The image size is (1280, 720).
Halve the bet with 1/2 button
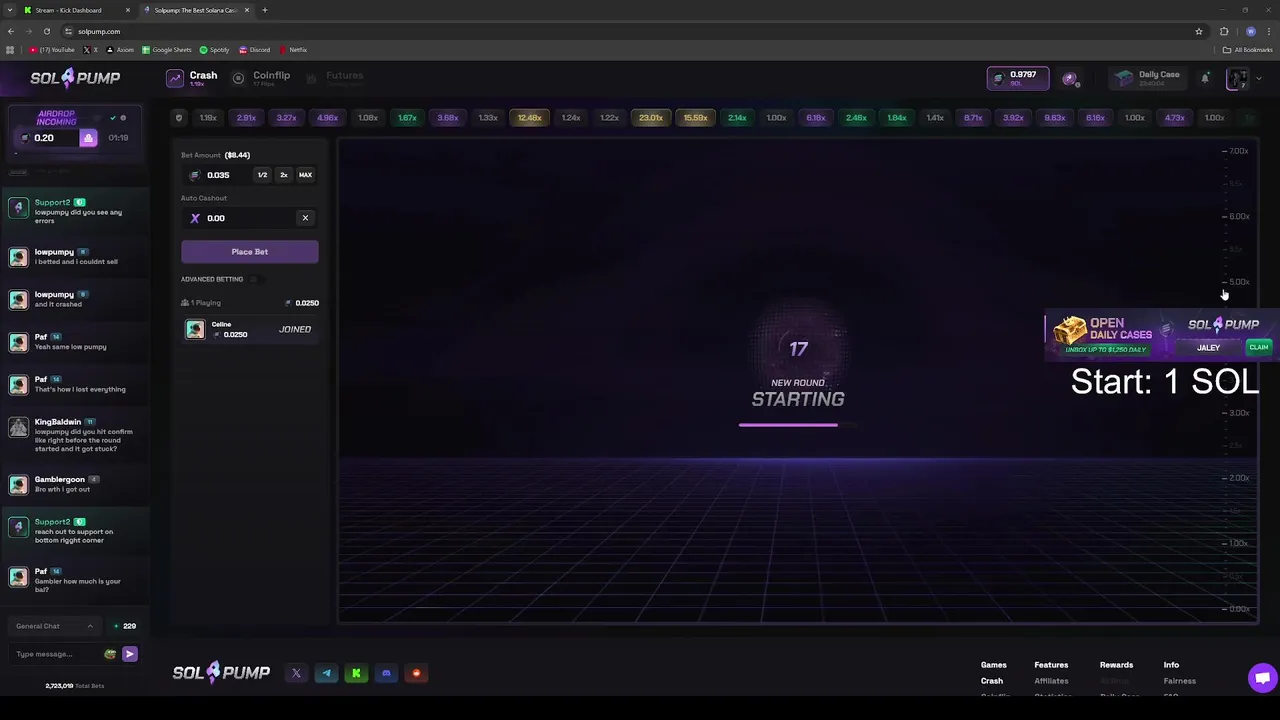pyautogui.click(x=262, y=175)
